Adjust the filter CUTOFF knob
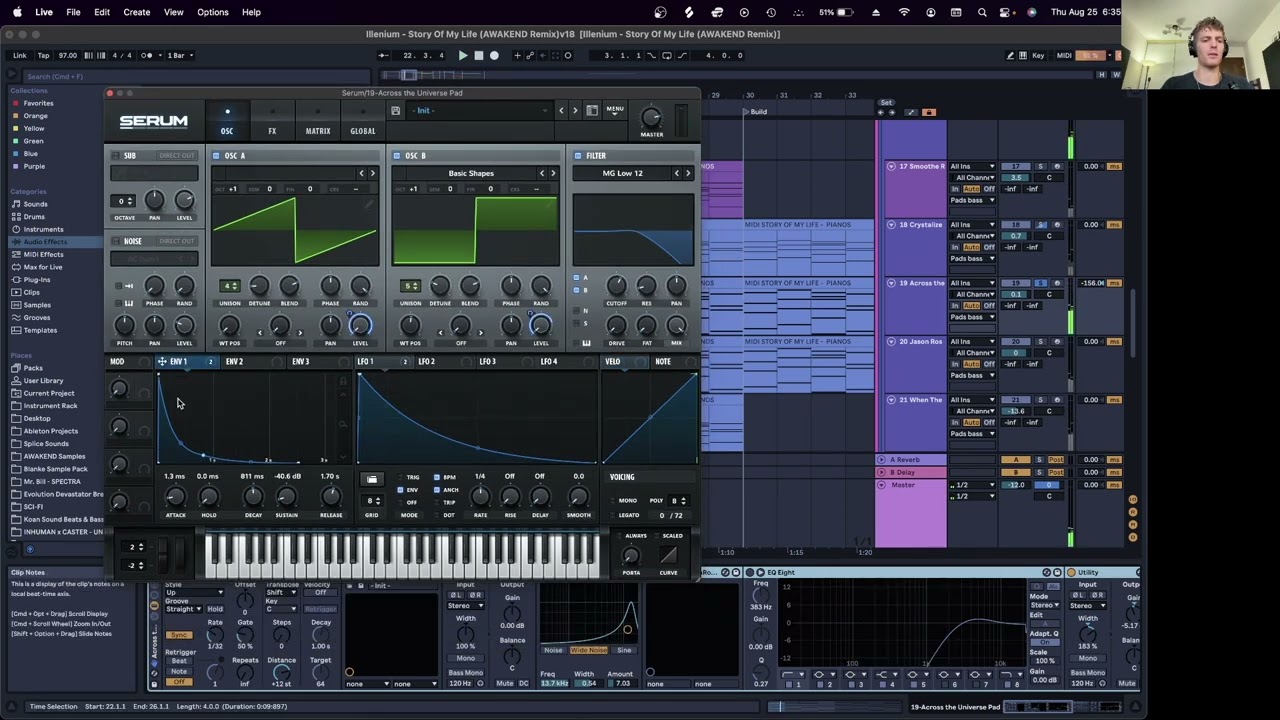Viewport: 1280px width, 720px height. 617,286
